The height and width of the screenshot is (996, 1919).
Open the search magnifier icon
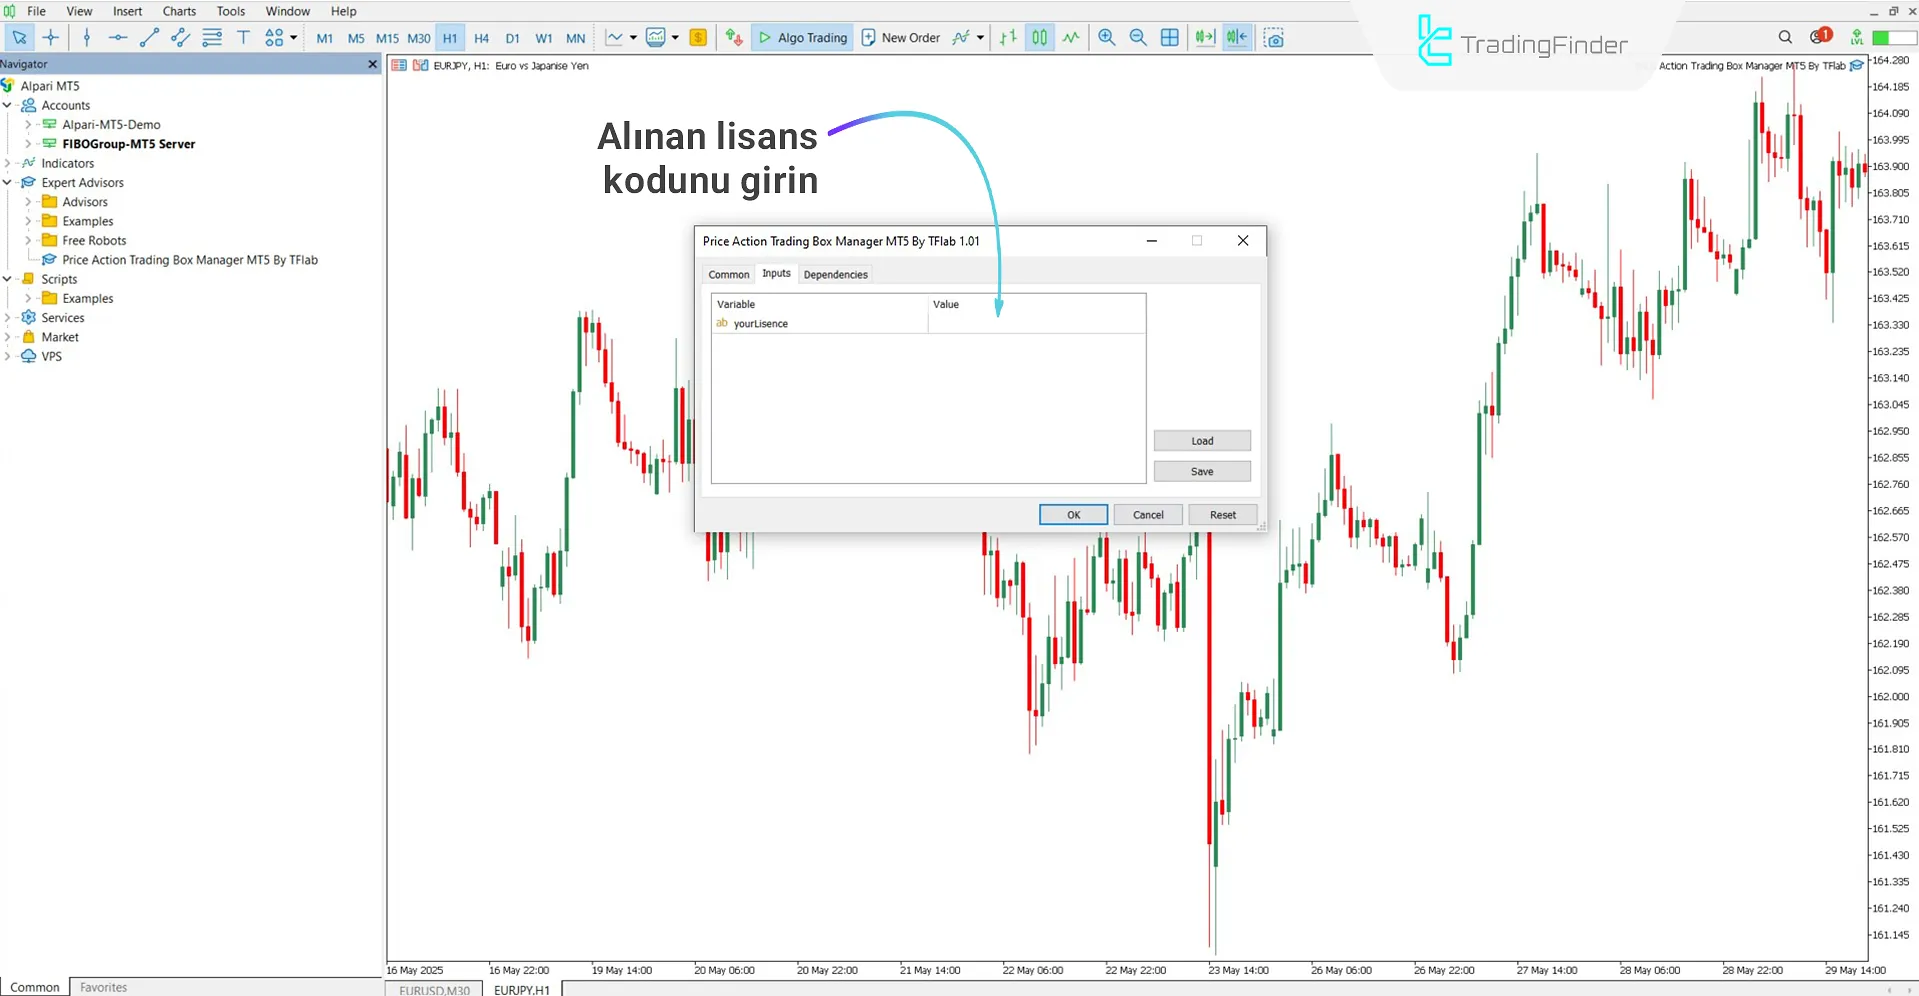point(1785,38)
